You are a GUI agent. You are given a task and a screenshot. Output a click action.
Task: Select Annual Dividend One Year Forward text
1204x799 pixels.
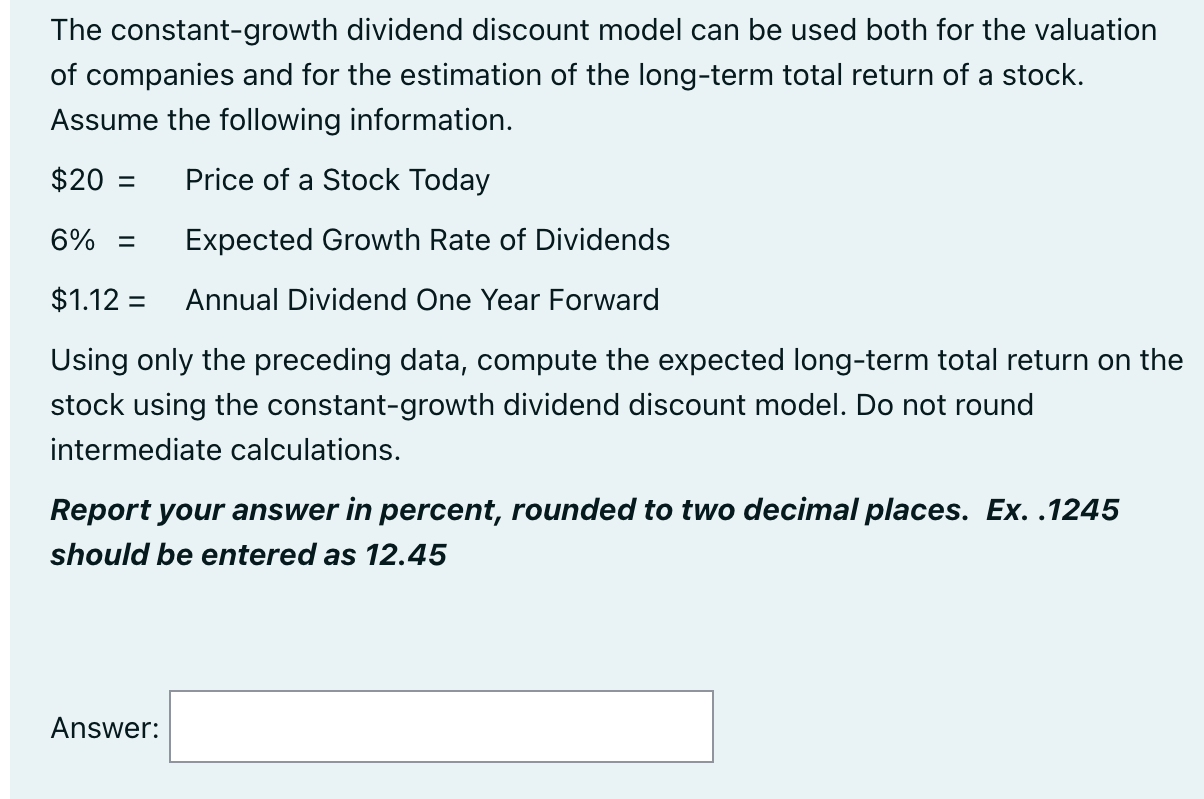tap(422, 300)
